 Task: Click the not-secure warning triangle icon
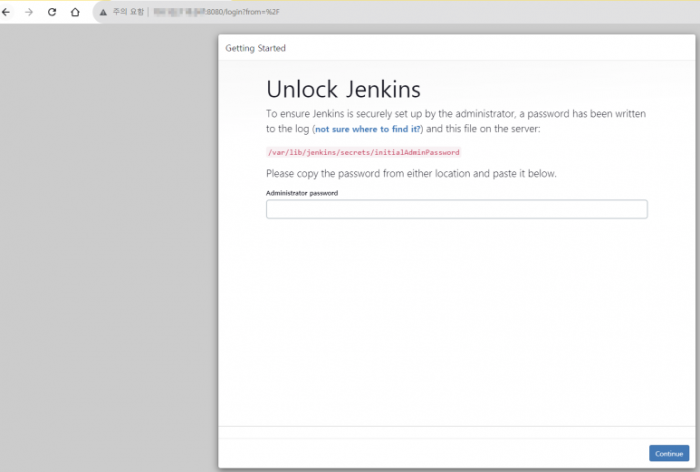pos(103,13)
